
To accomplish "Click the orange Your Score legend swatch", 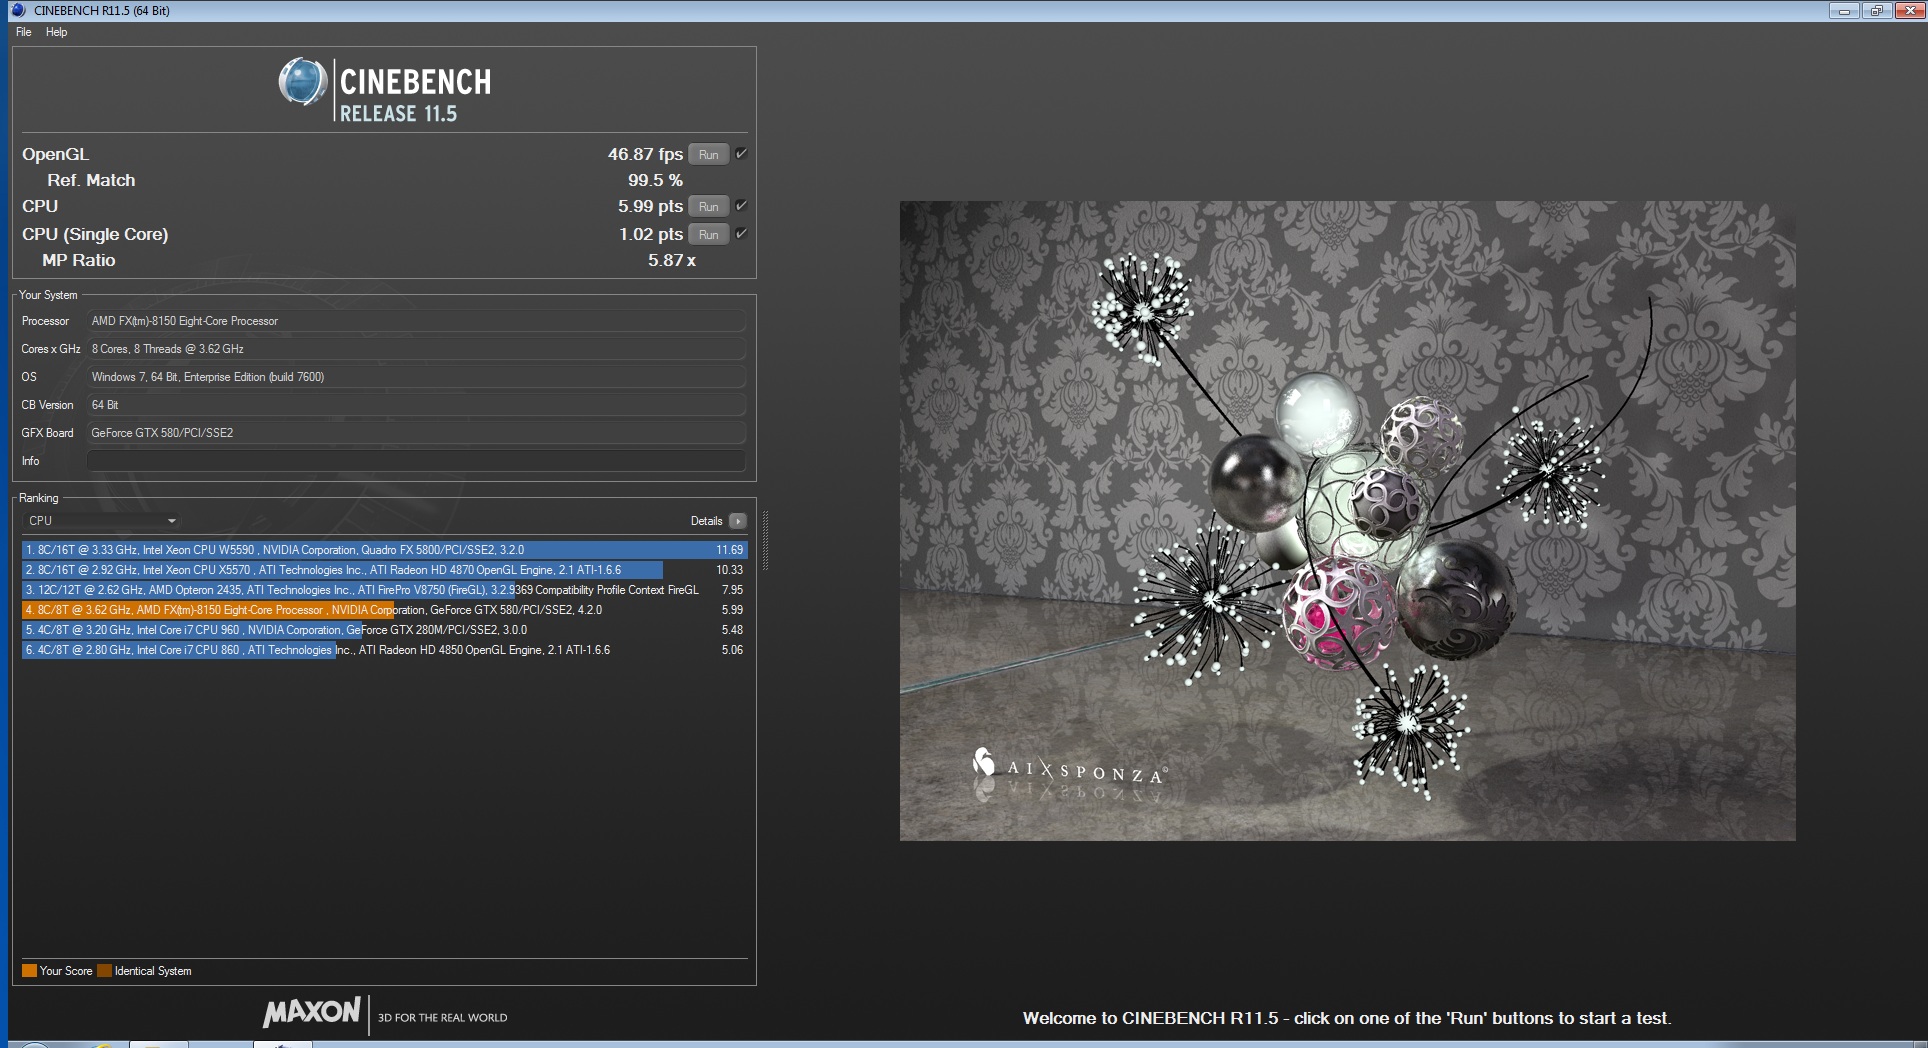I will [x=29, y=971].
